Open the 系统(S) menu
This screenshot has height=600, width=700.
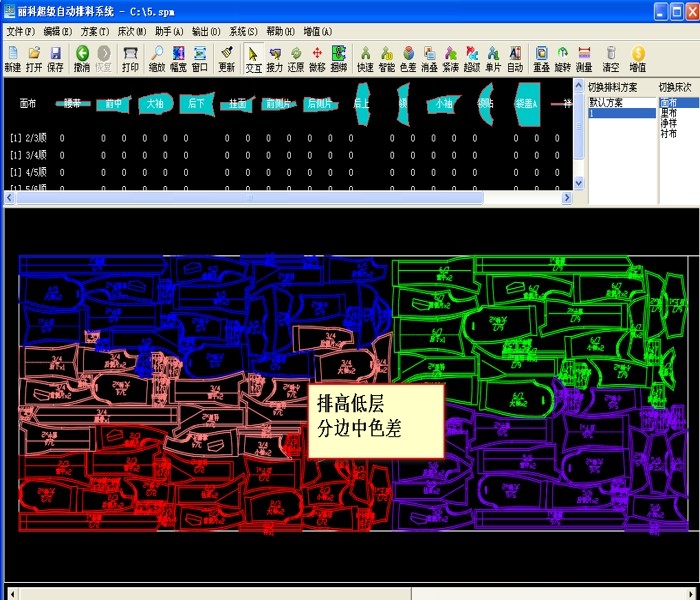point(243,32)
